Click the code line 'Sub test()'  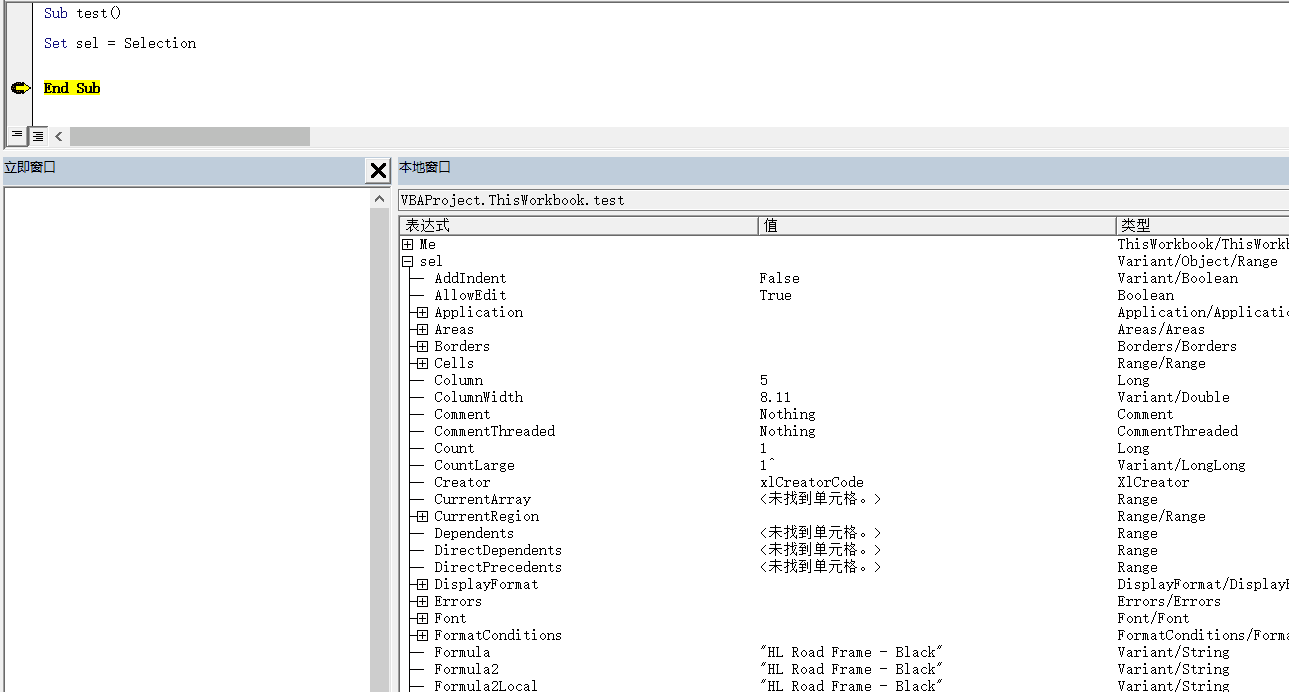coord(82,14)
